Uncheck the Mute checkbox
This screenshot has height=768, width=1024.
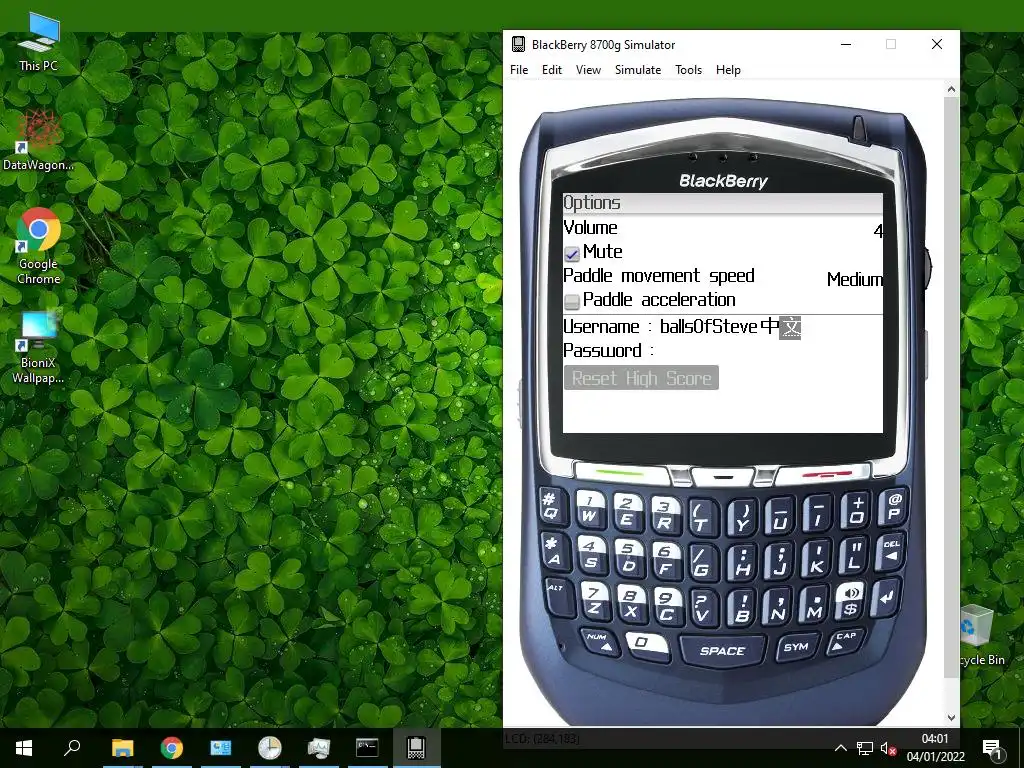pyautogui.click(x=571, y=253)
